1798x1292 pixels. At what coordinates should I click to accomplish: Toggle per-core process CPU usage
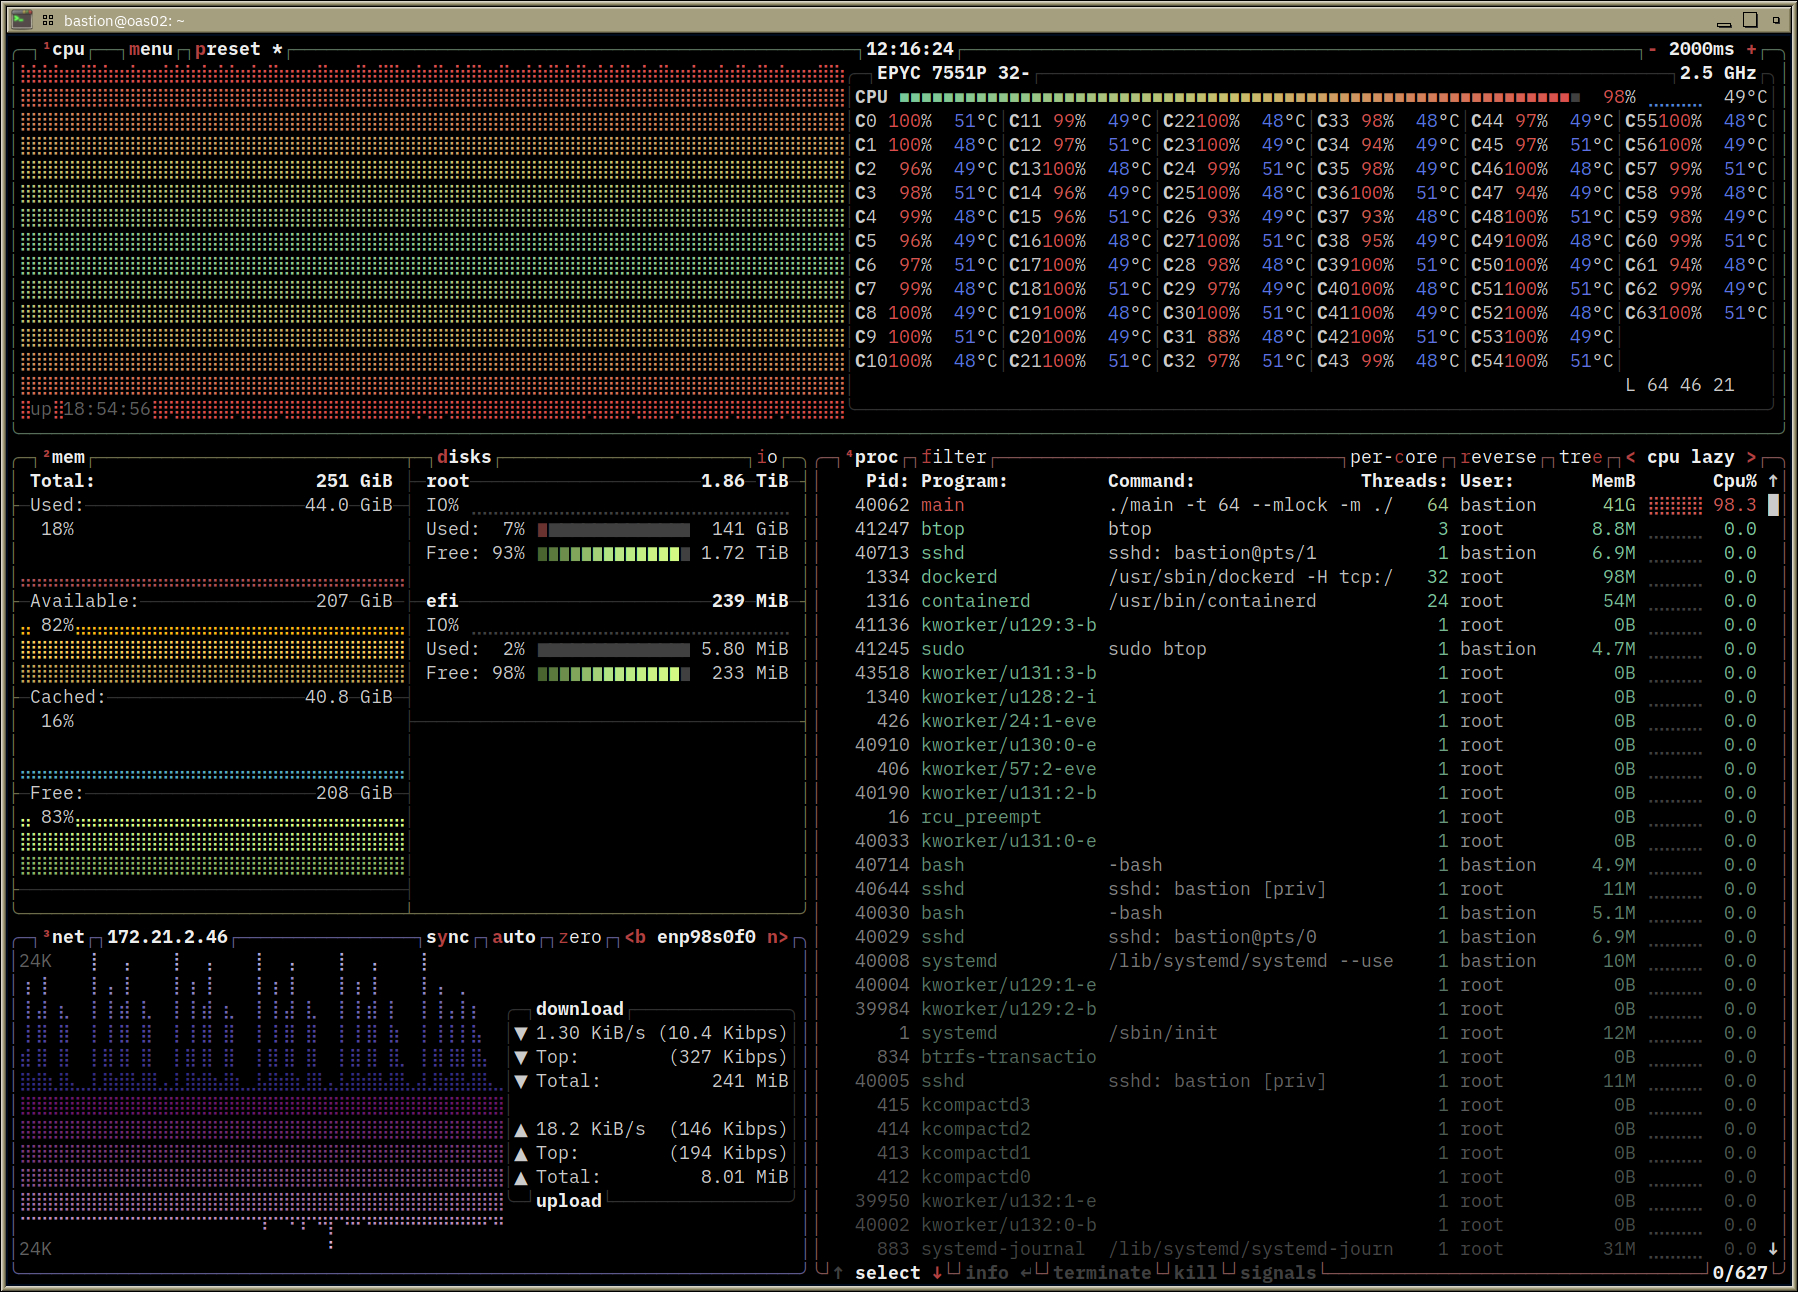[1394, 457]
